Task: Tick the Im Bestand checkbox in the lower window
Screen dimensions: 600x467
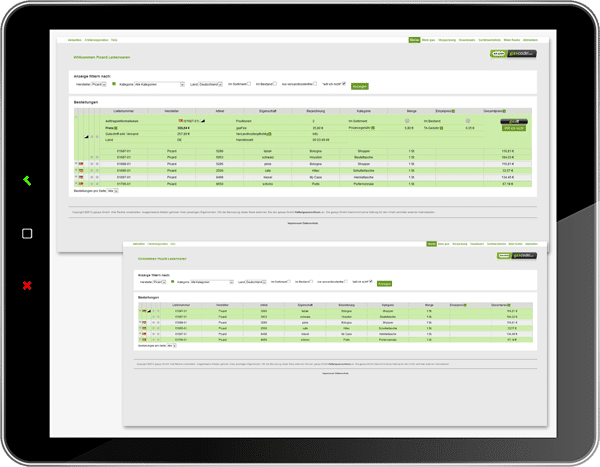Action: tap(311, 281)
